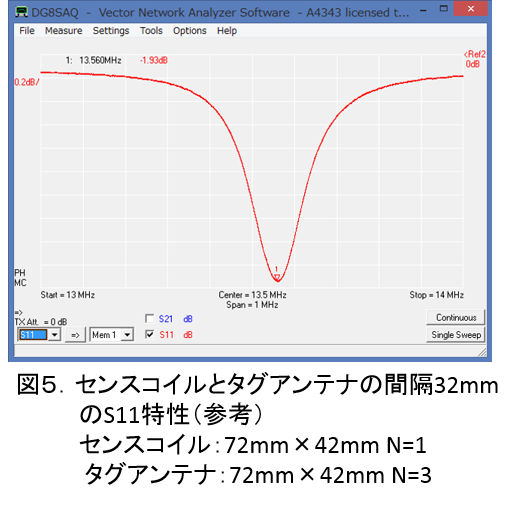Click the marker readout 13.560MHz
The image size is (522, 505).
(100, 60)
